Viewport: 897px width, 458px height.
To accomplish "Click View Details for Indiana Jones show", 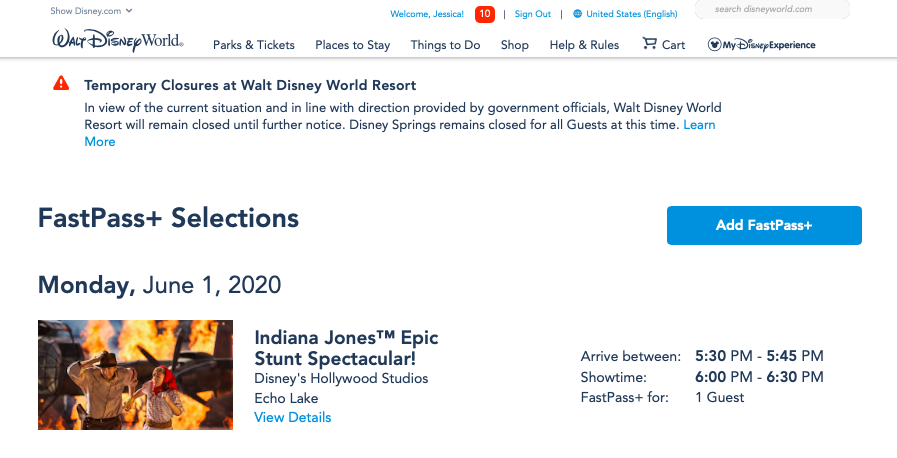I will point(292,417).
